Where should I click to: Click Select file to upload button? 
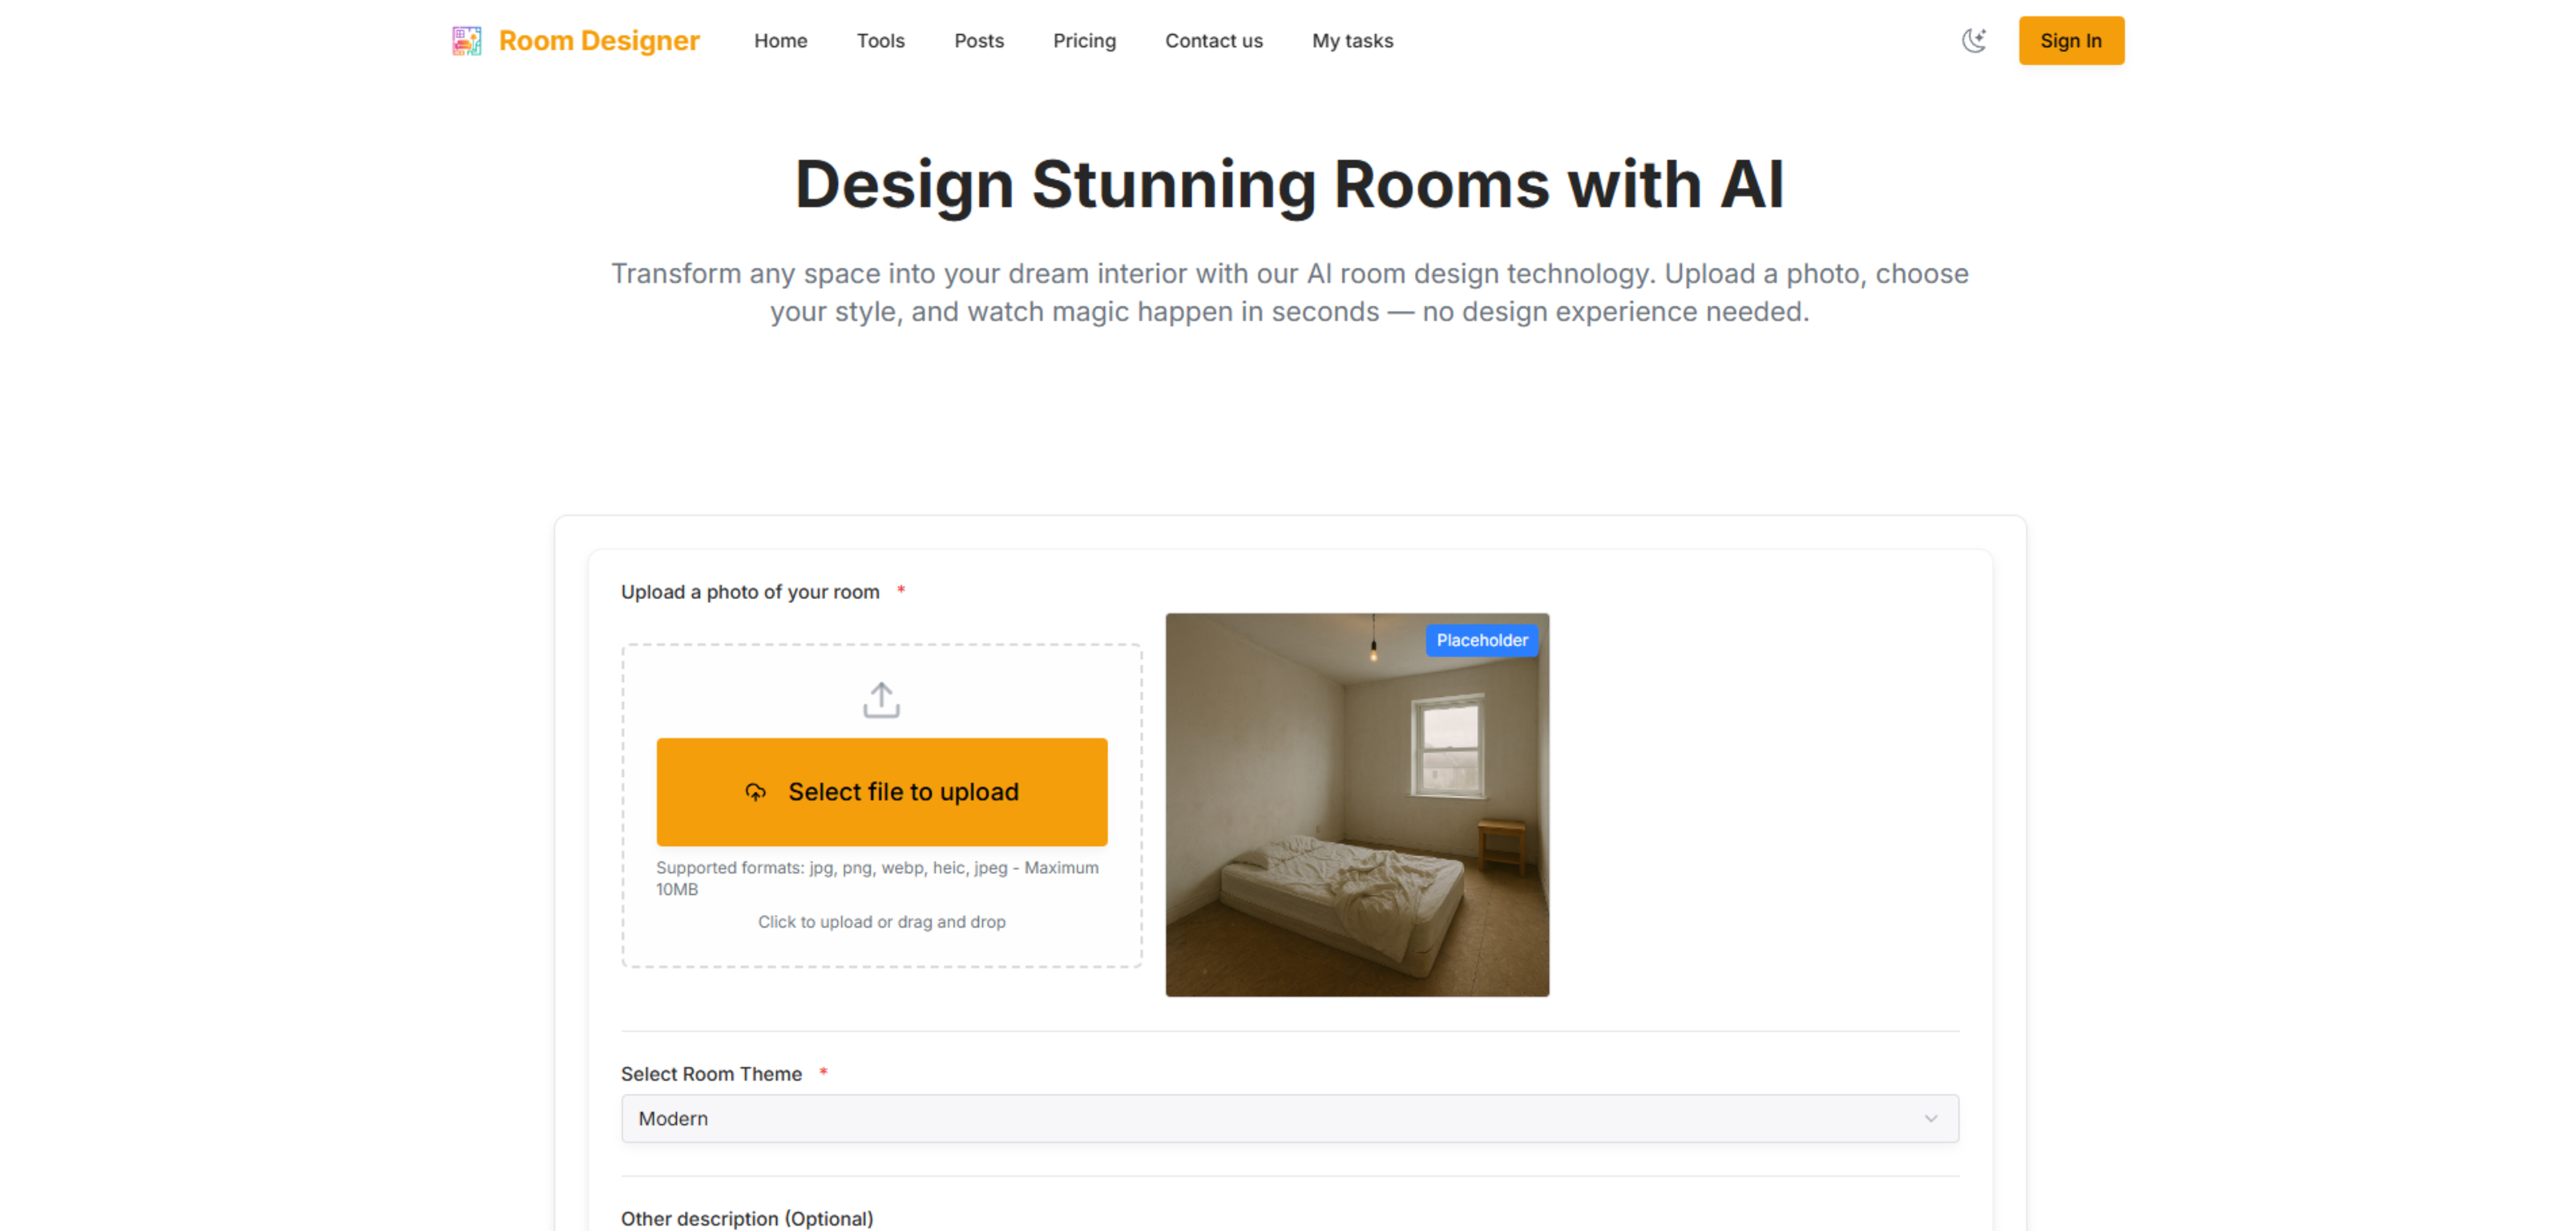tap(881, 792)
